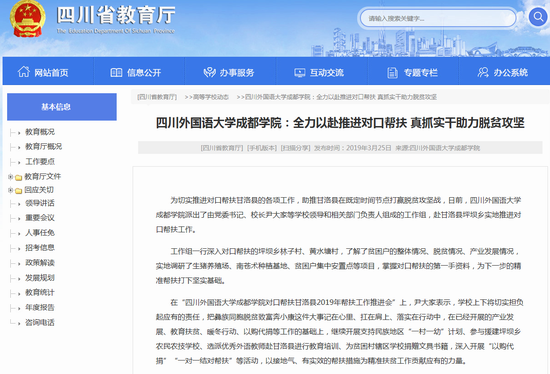Click the national emblem logo
This screenshot has height=374, width=550.
coord(27,19)
